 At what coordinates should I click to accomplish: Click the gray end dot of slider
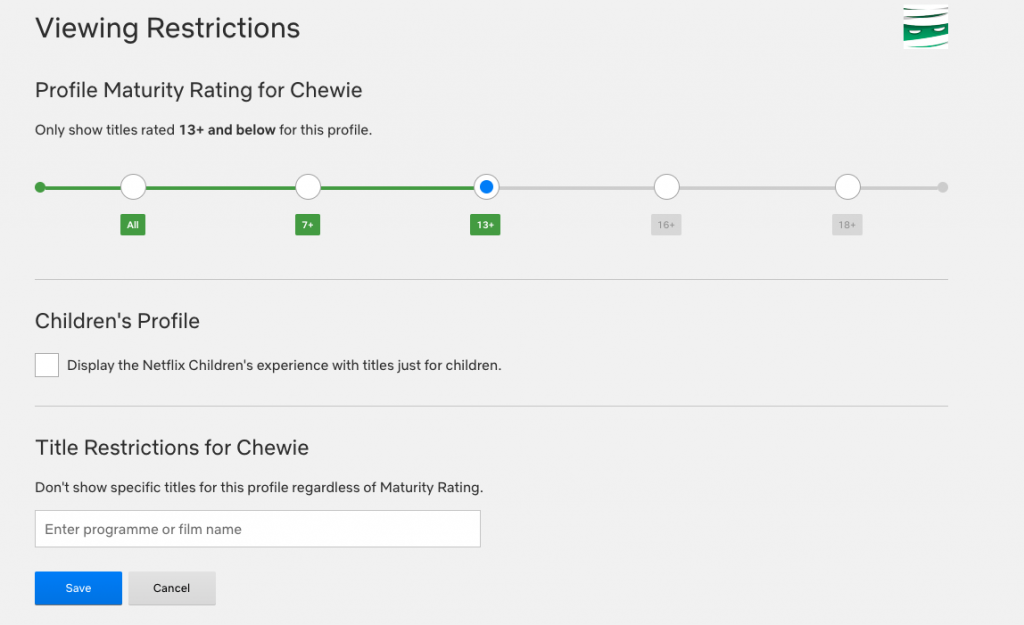(x=943, y=187)
